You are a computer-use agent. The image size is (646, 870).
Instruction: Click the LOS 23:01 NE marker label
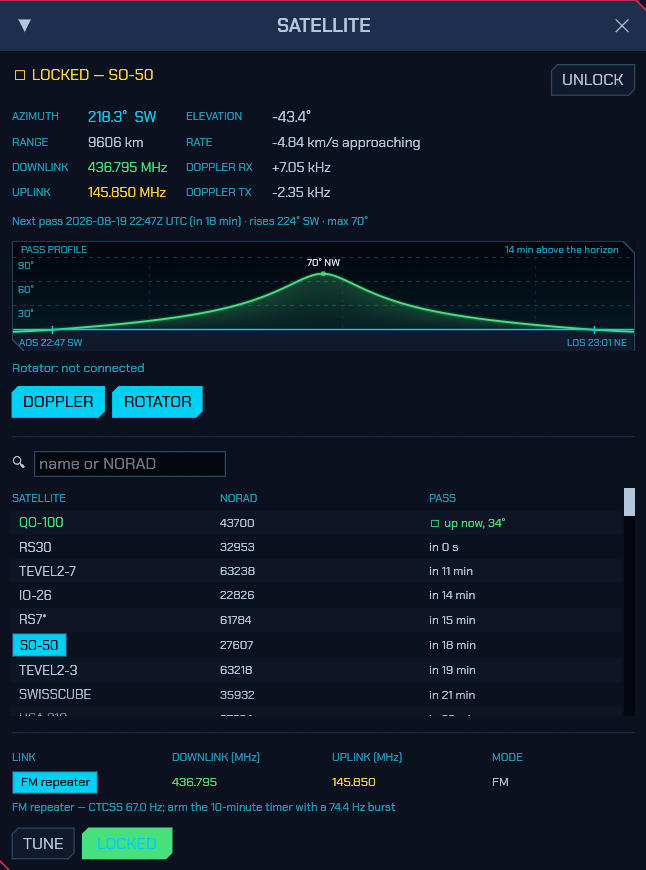597,343
